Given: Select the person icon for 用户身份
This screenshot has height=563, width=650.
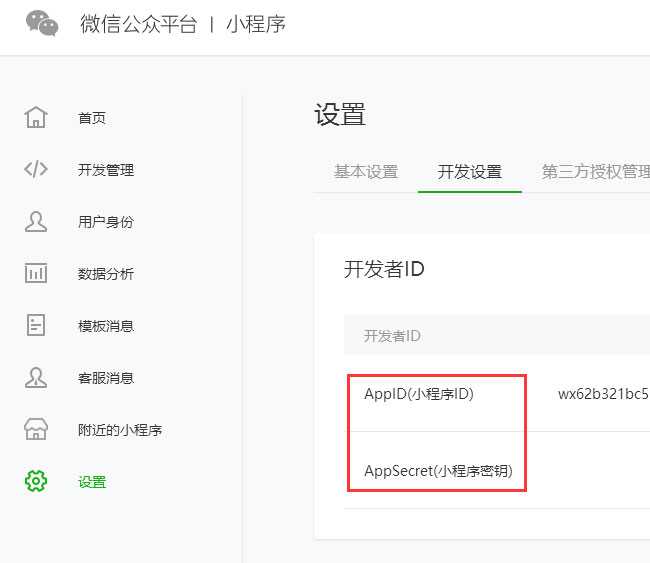Looking at the screenshot, I should [x=36, y=222].
